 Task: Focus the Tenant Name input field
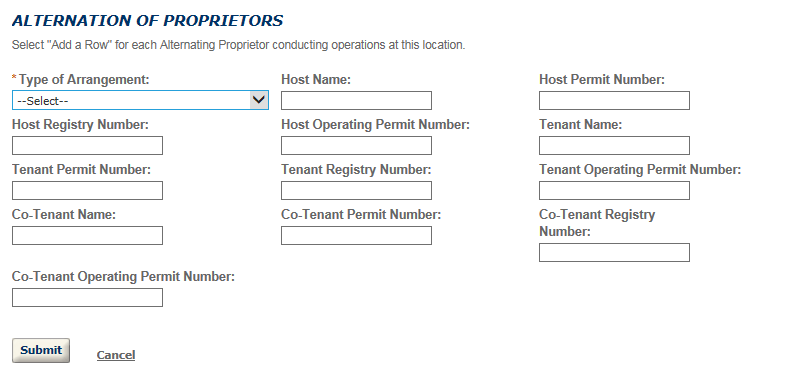(614, 146)
